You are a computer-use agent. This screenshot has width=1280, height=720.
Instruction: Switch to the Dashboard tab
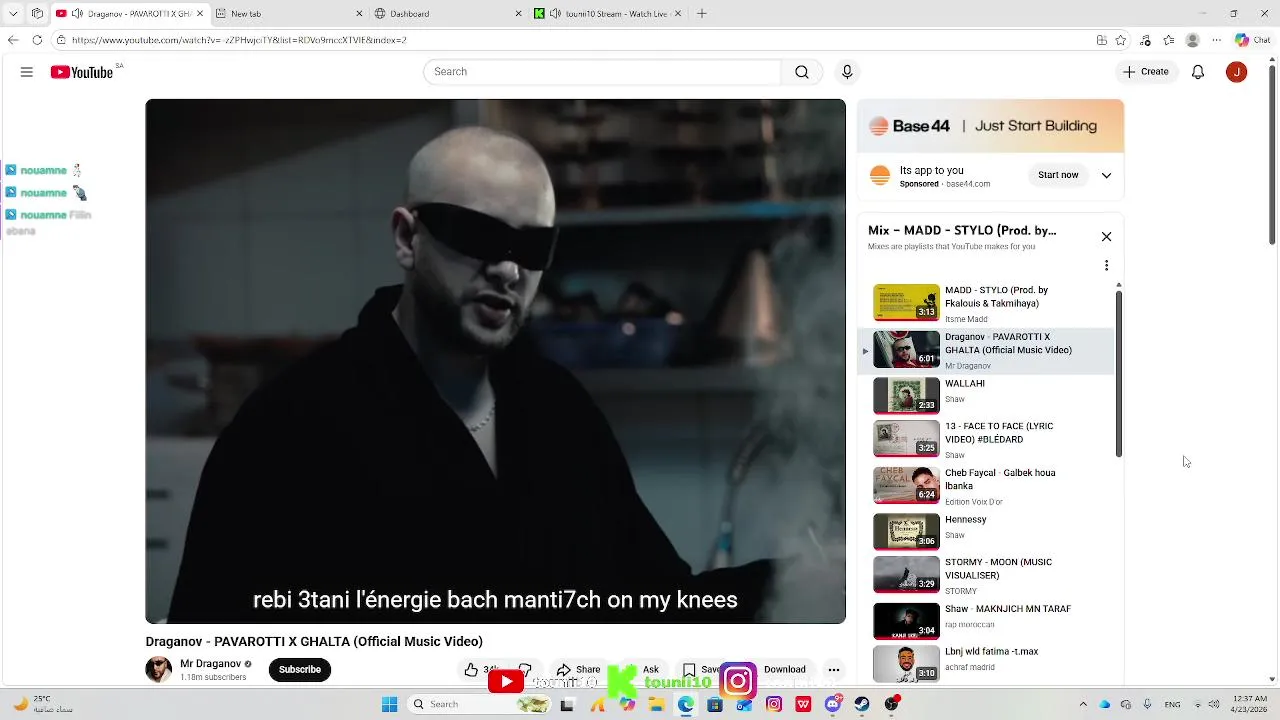(x=448, y=13)
